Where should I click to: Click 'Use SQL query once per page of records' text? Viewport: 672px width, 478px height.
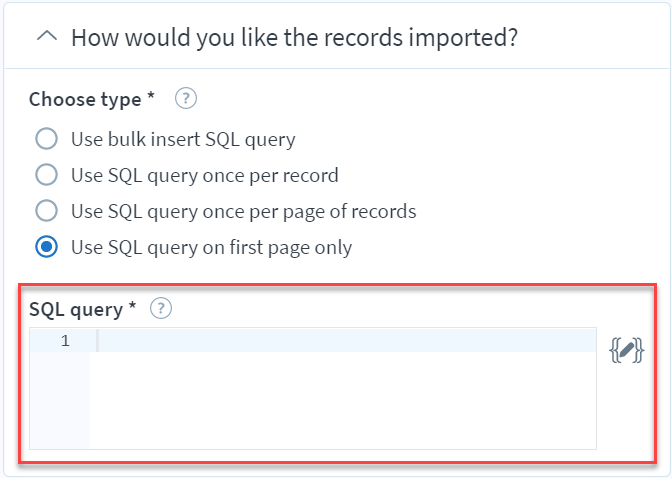243,212
